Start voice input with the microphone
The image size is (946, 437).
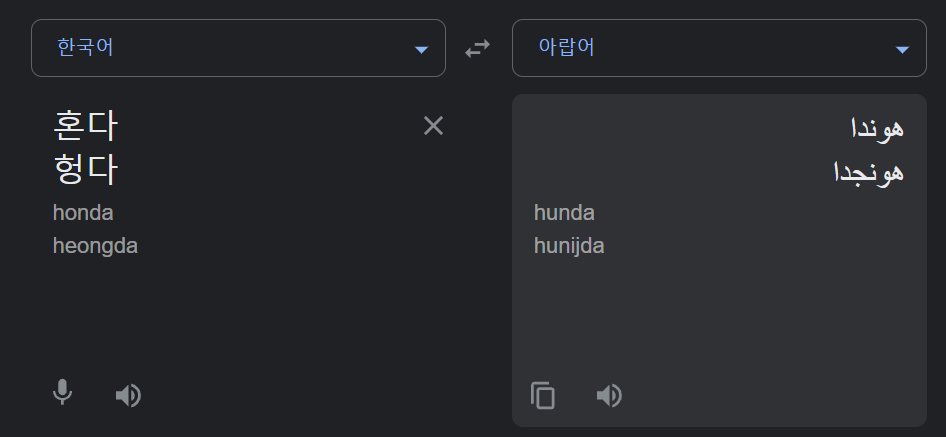coord(62,394)
